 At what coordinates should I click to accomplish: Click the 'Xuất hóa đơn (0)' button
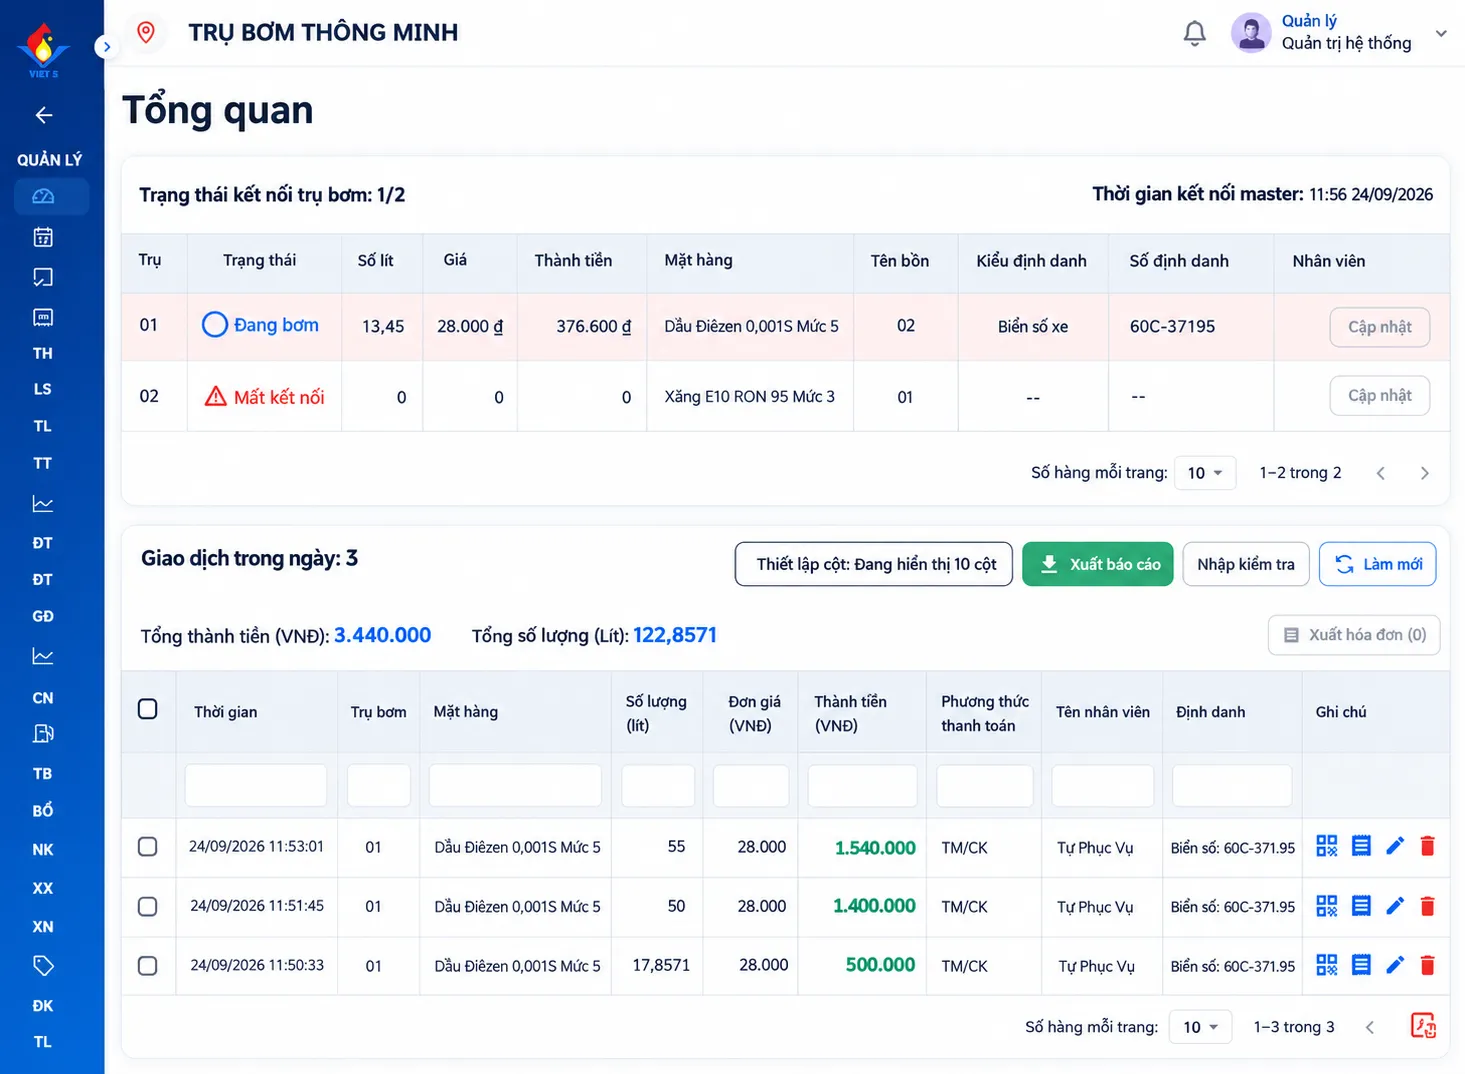coord(1354,635)
